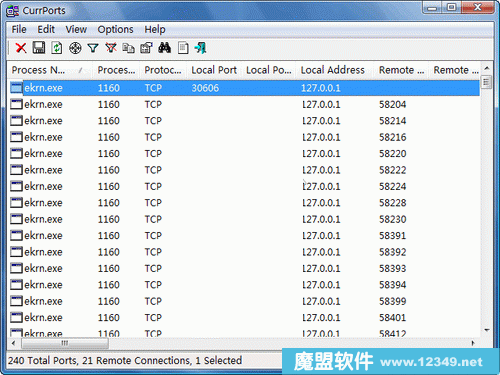Click the horizontal scrollbar right arrow
500x375 pixels.
point(473,343)
